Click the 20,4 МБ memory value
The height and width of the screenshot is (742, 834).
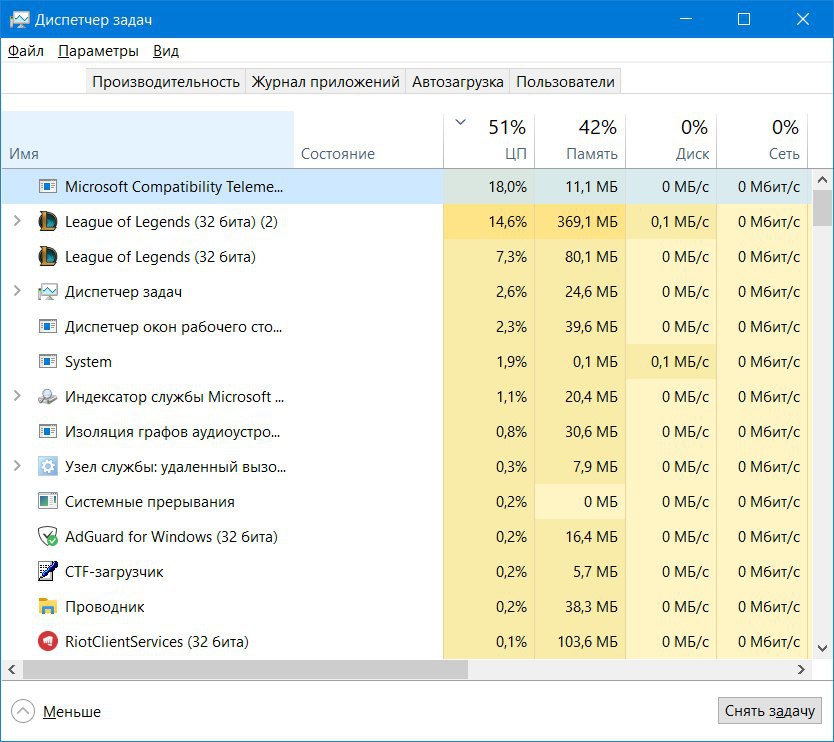click(x=591, y=397)
